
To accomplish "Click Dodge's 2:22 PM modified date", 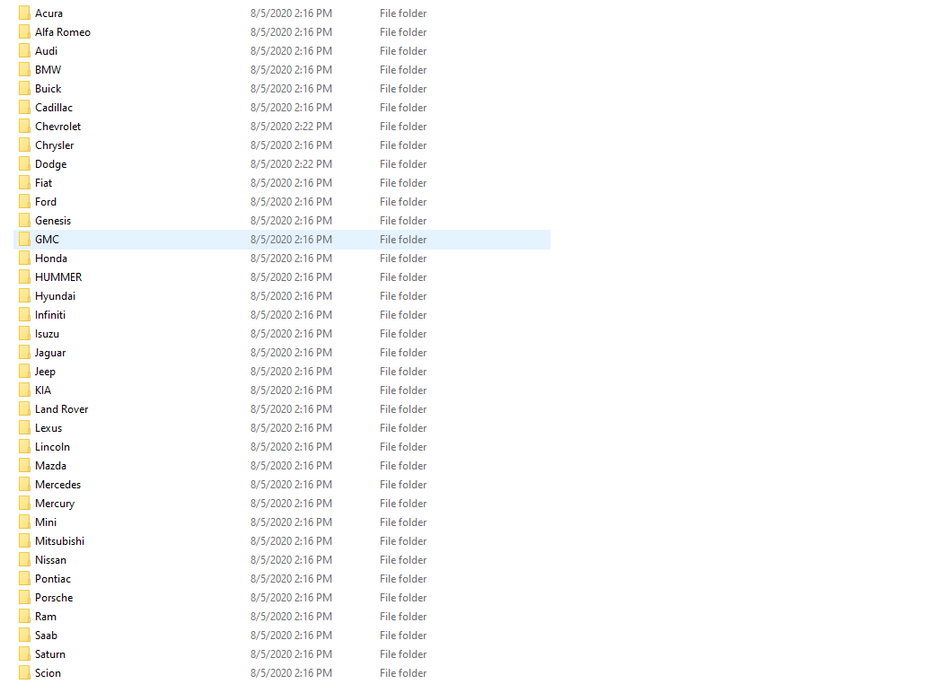I will [x=291, y=163].
